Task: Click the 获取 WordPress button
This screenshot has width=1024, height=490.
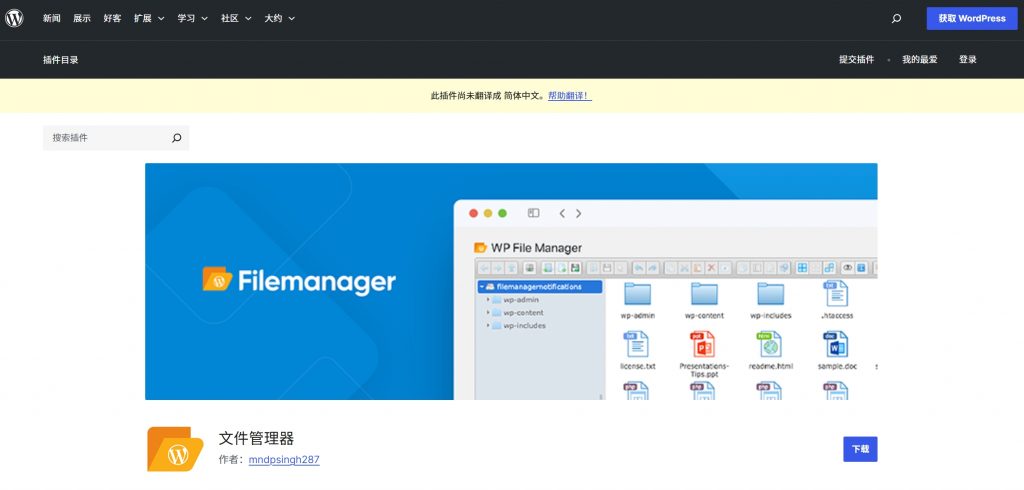Action: point(972,18)
